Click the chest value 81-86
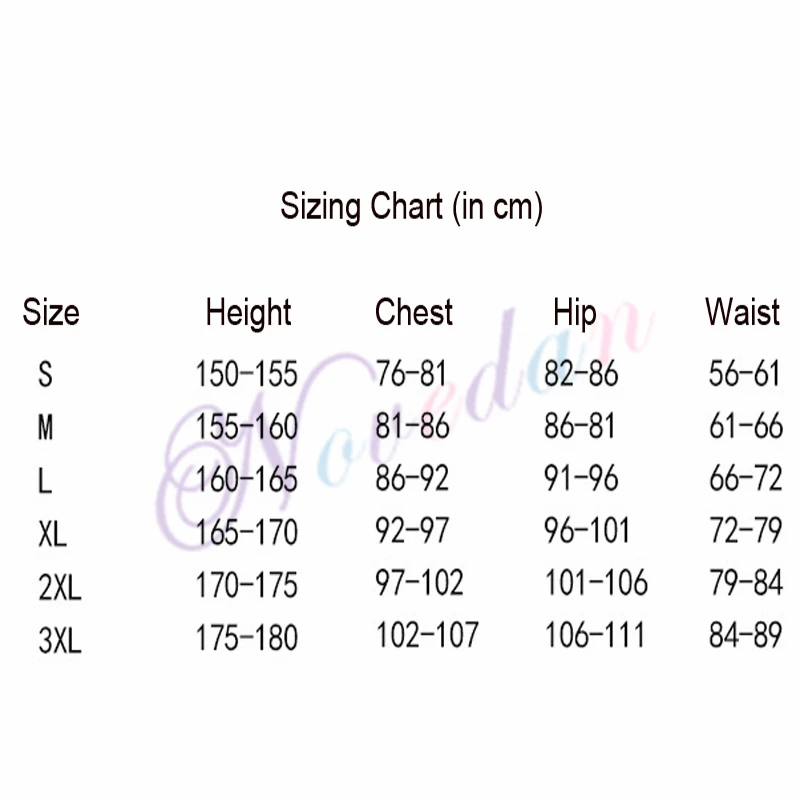This screenshot has height=800, width=800. [413, 427]
